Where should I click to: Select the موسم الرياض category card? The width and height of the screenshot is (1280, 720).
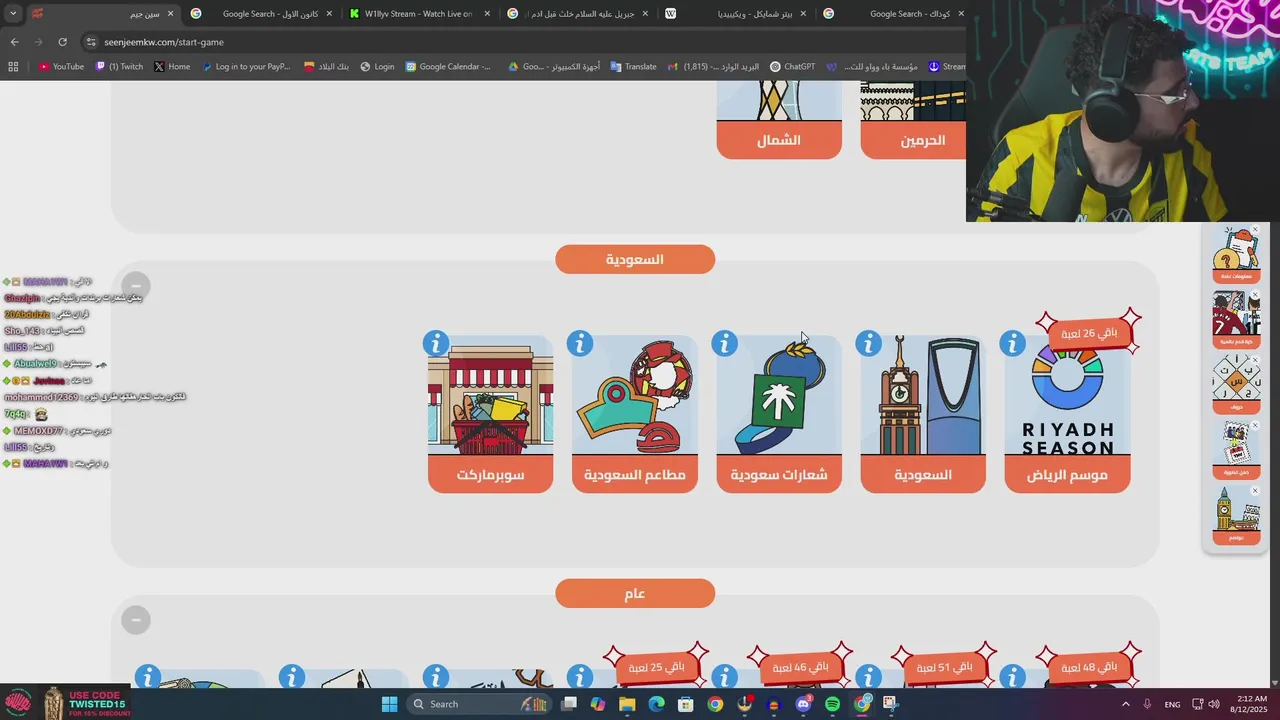click(x=1067, y=414)
